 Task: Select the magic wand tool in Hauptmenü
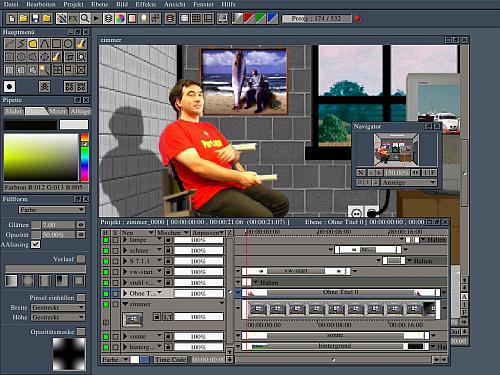tap(44, 70)
